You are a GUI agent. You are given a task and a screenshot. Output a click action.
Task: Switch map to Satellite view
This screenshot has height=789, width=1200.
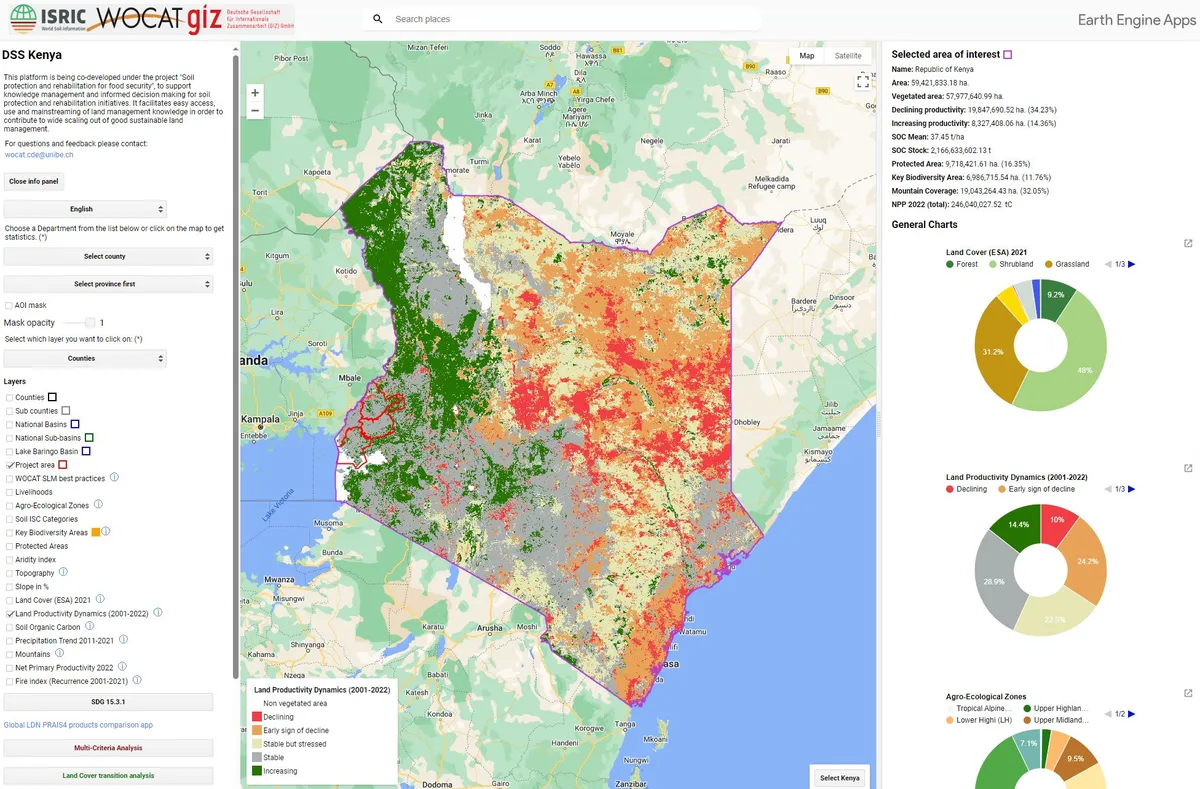pyautogui.click(x=847, y=56)
